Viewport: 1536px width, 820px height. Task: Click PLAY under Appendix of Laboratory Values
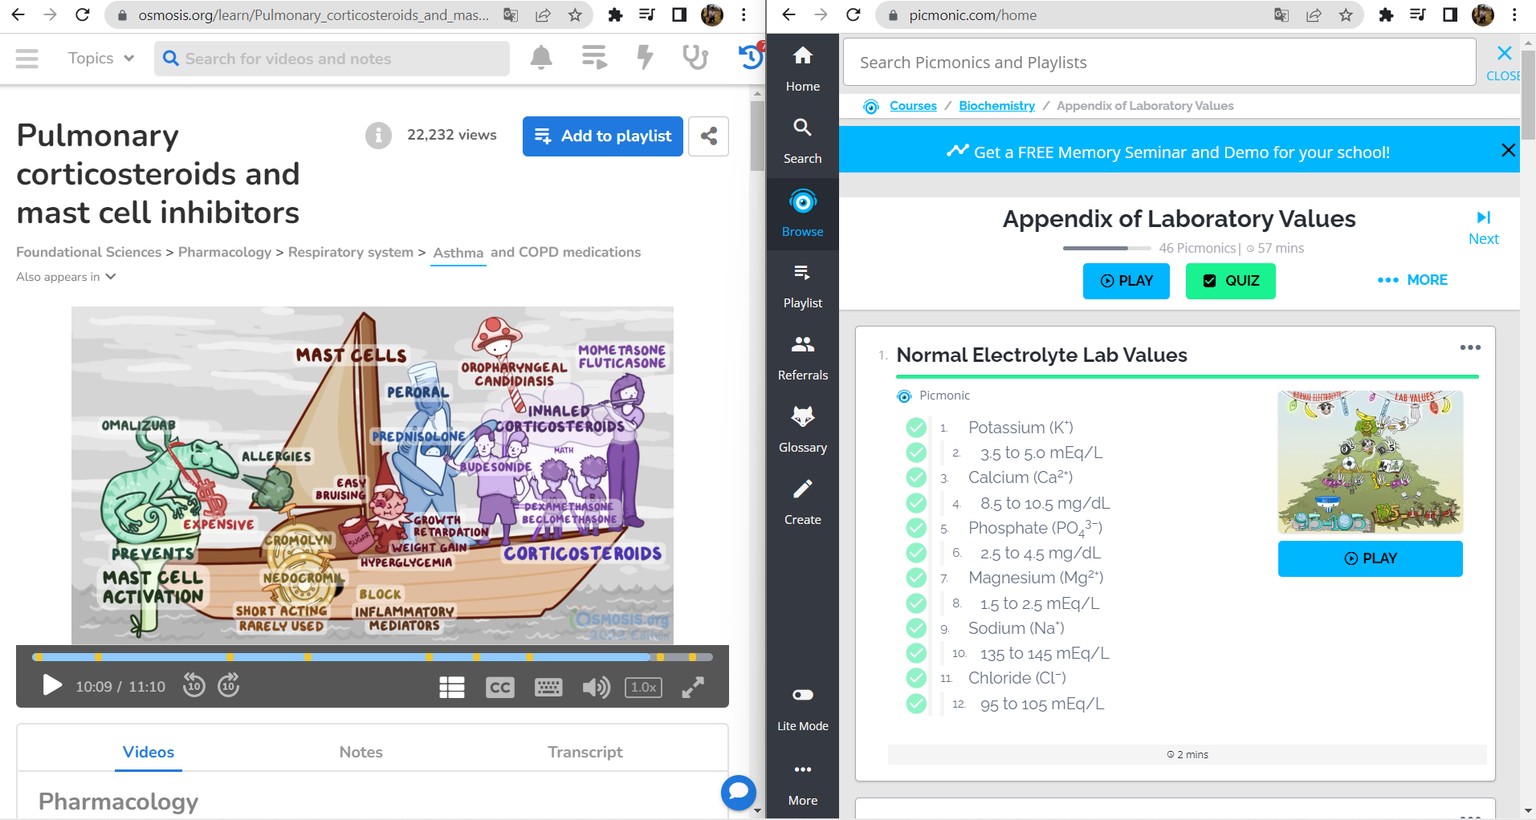coord(1126,281)
